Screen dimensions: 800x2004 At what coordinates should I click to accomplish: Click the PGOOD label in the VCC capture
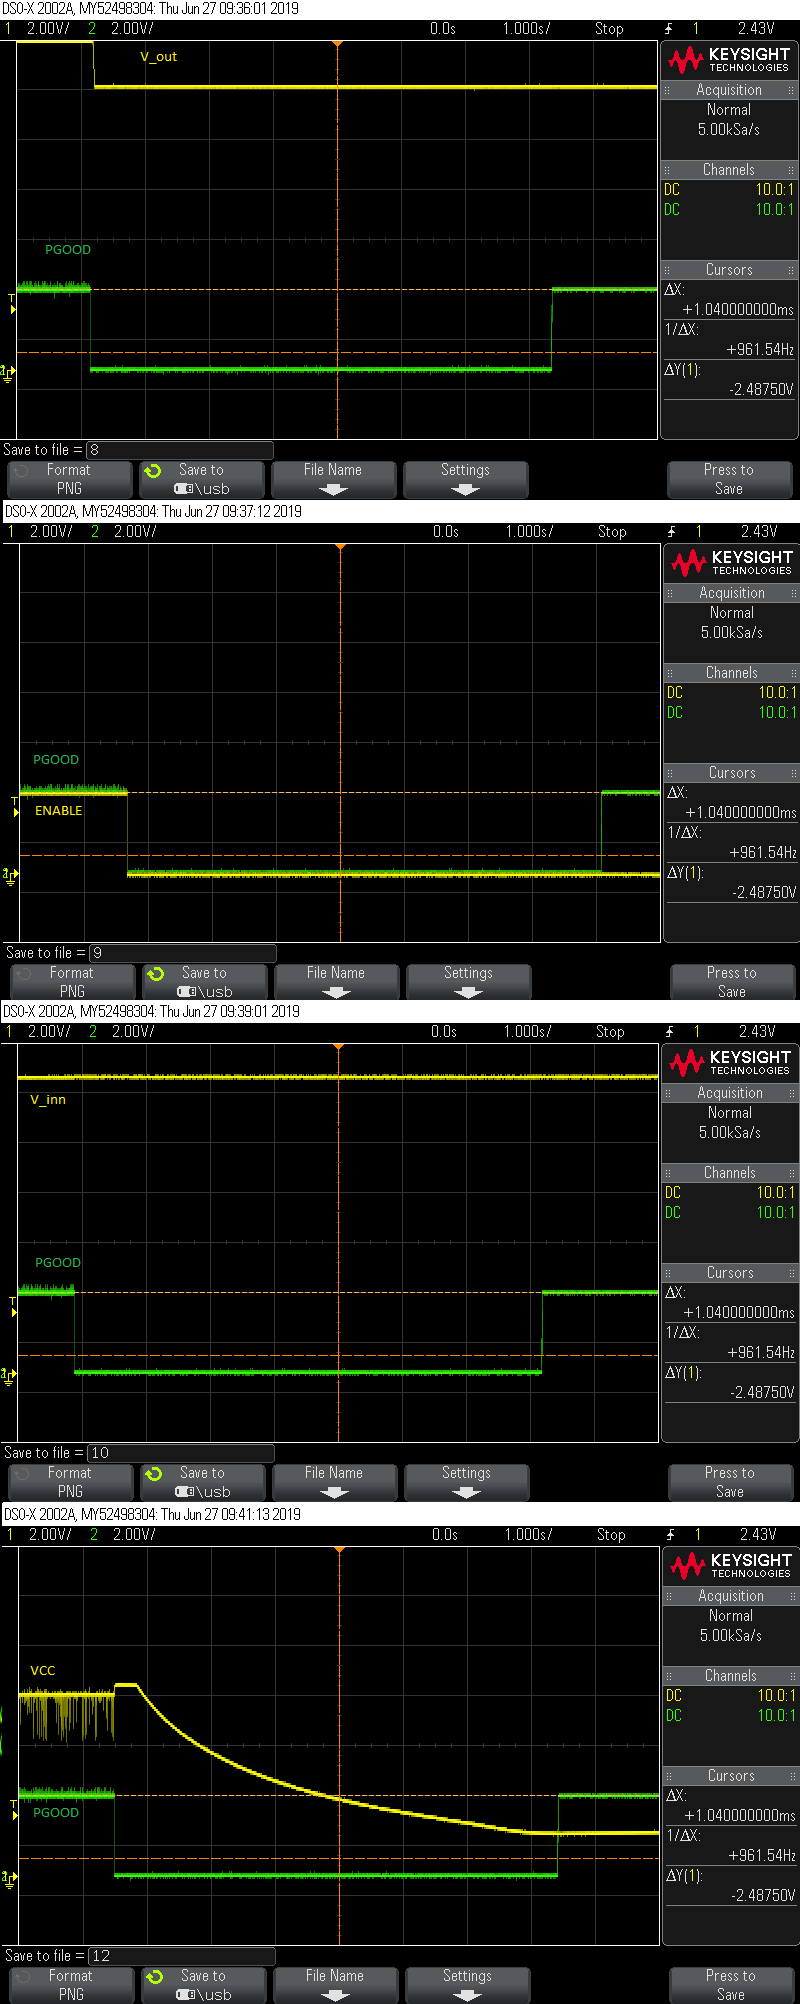coord(56,1813)
